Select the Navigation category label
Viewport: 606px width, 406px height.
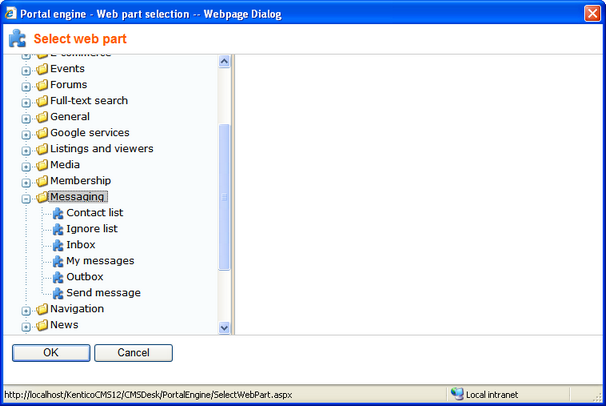pos(77,309)
